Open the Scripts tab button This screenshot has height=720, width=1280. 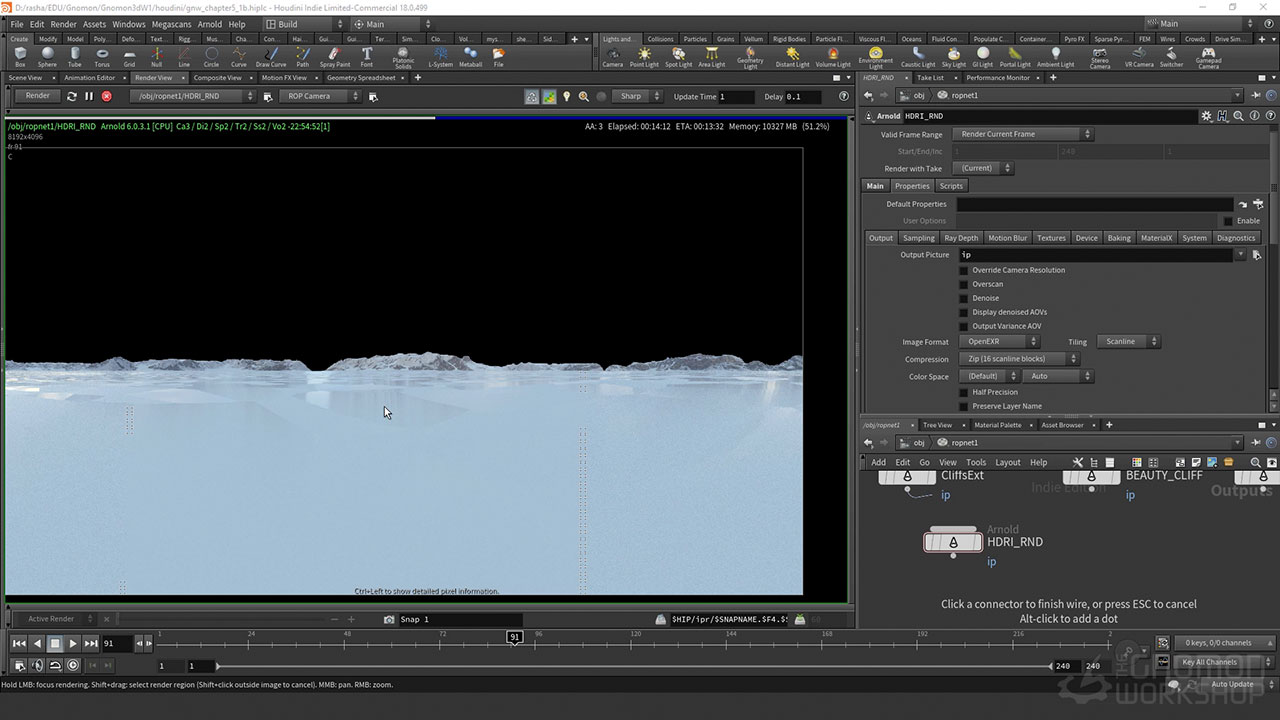click(x=951, y=186)
